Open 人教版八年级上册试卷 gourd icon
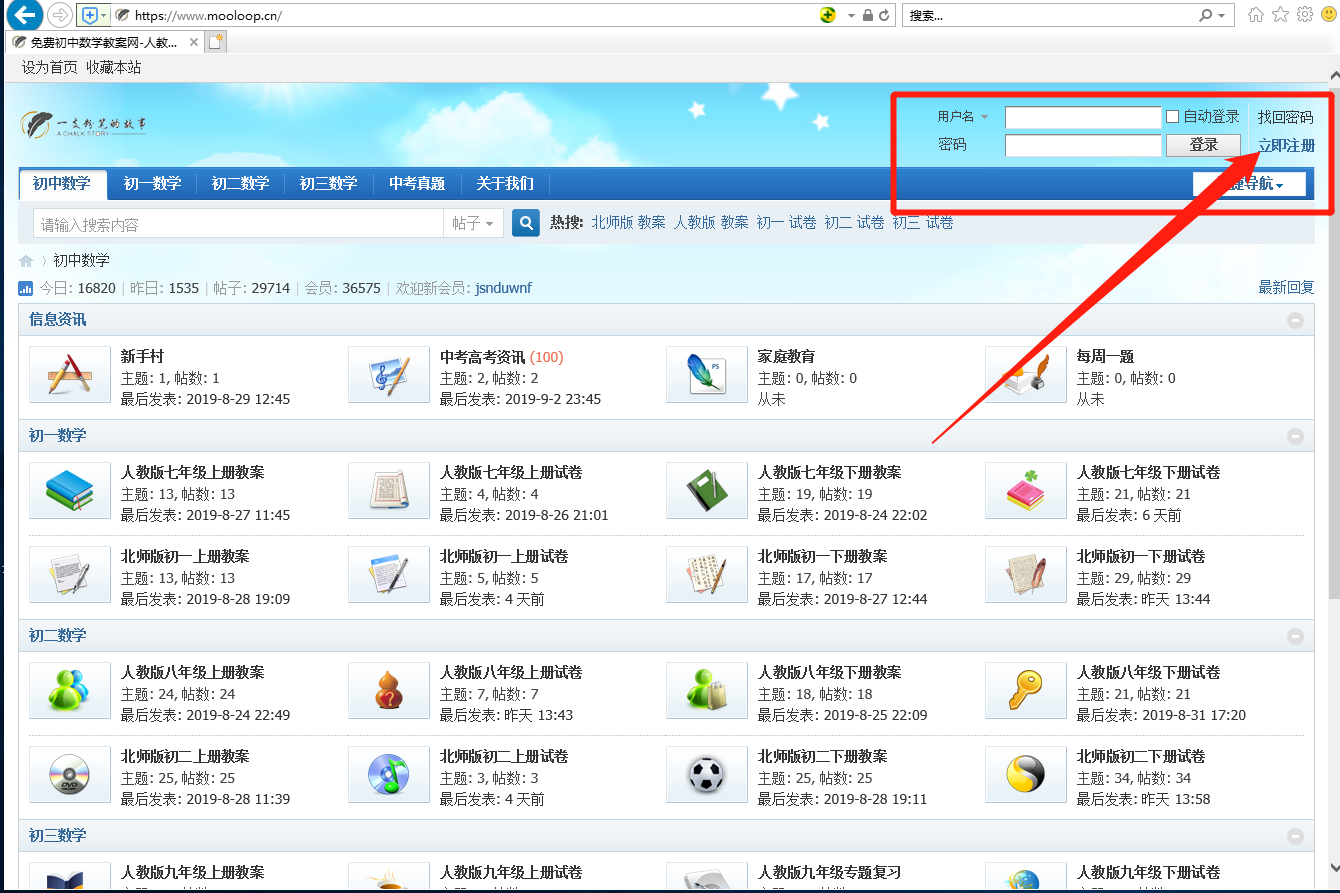The image size is (1340, 893). point(389,691)
